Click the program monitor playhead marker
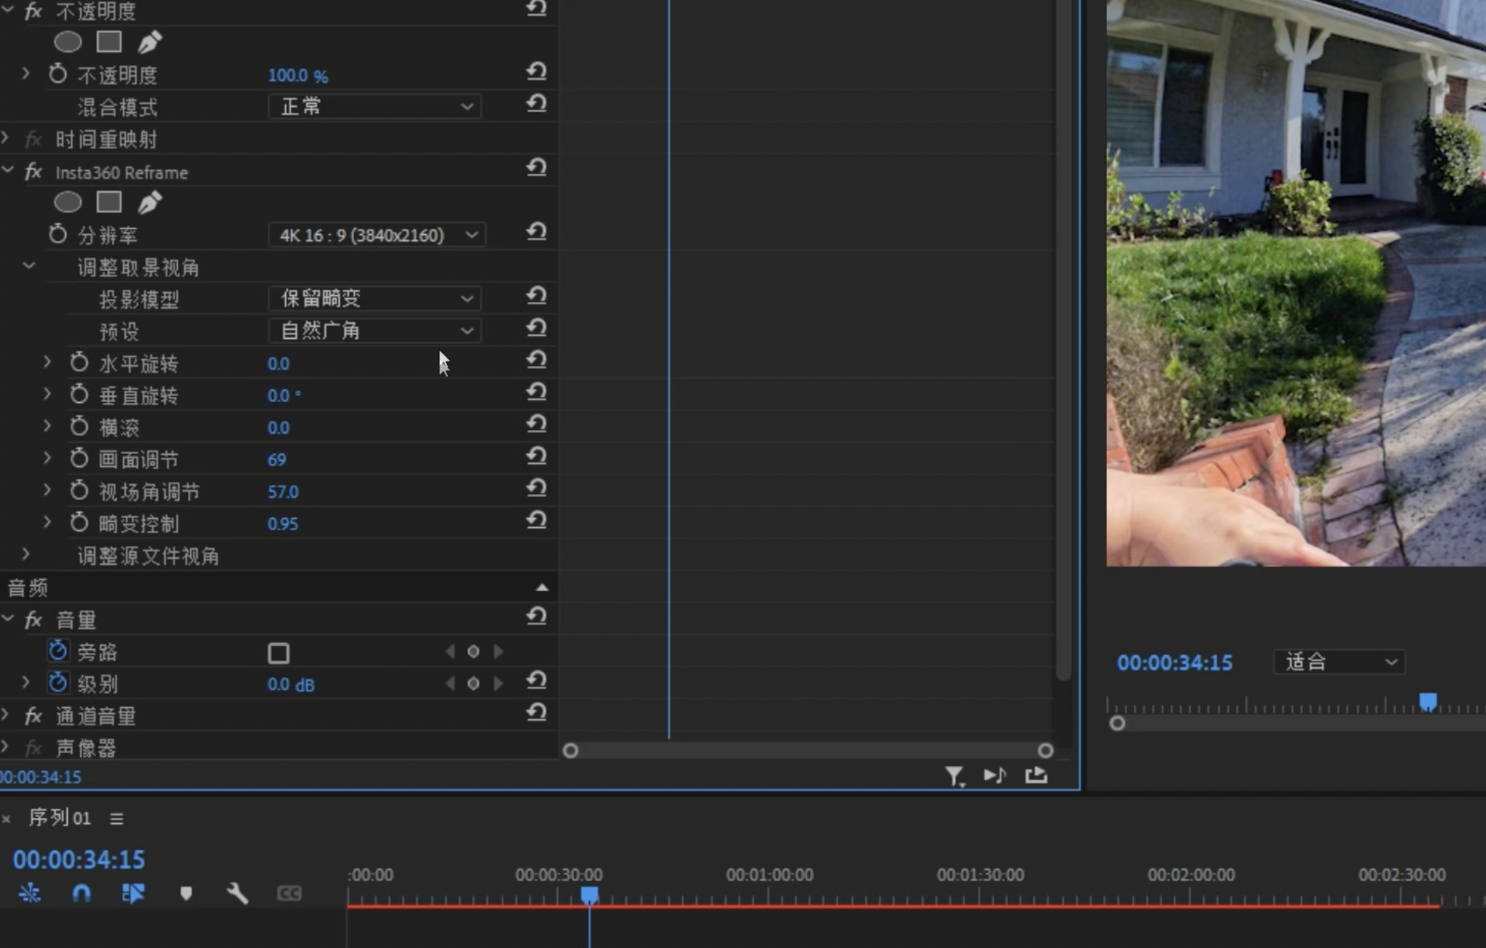The width and height of the screenshot is (1486, 948). tap(1428, 702)
